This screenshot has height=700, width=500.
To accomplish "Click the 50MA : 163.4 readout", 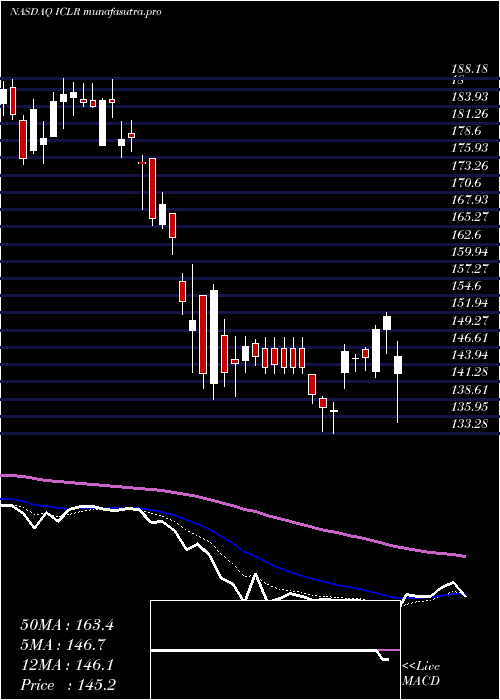I will [67, 625].
